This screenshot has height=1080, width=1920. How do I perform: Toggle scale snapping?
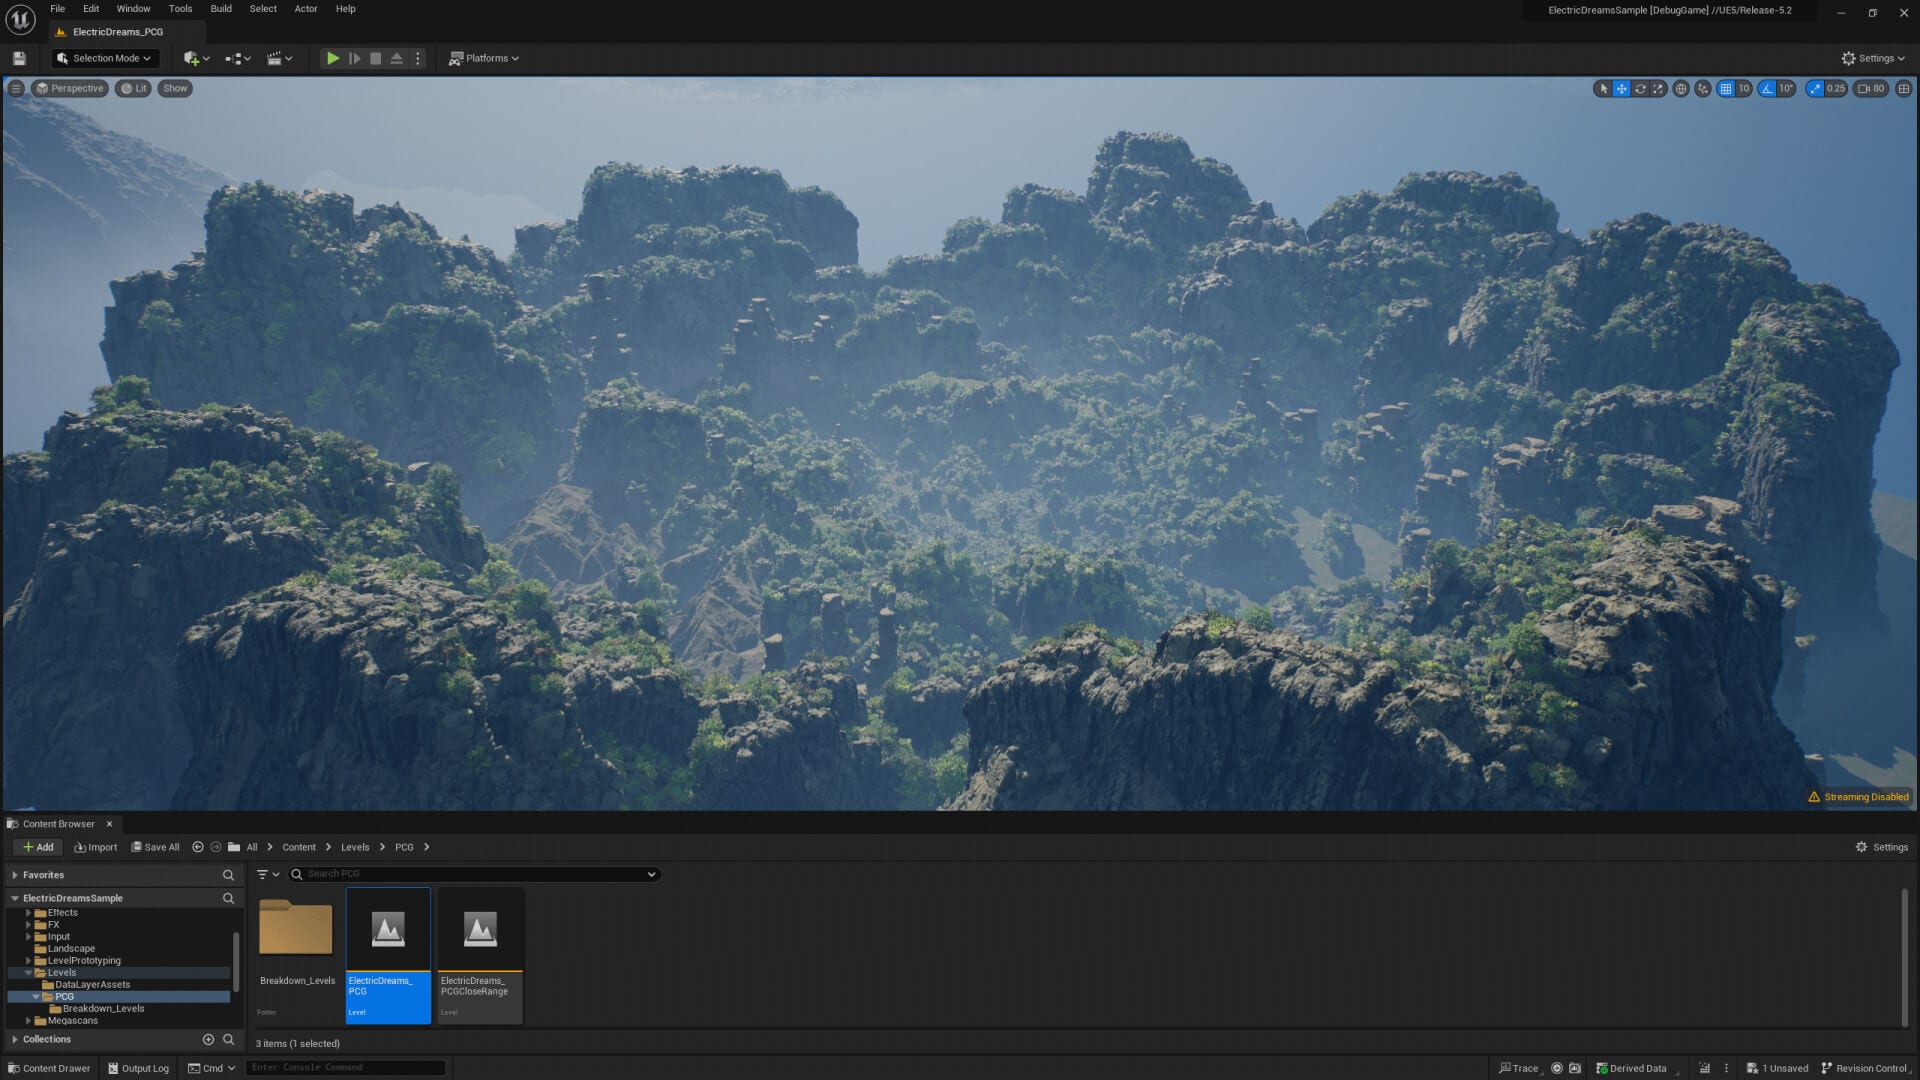point(1815,88)
